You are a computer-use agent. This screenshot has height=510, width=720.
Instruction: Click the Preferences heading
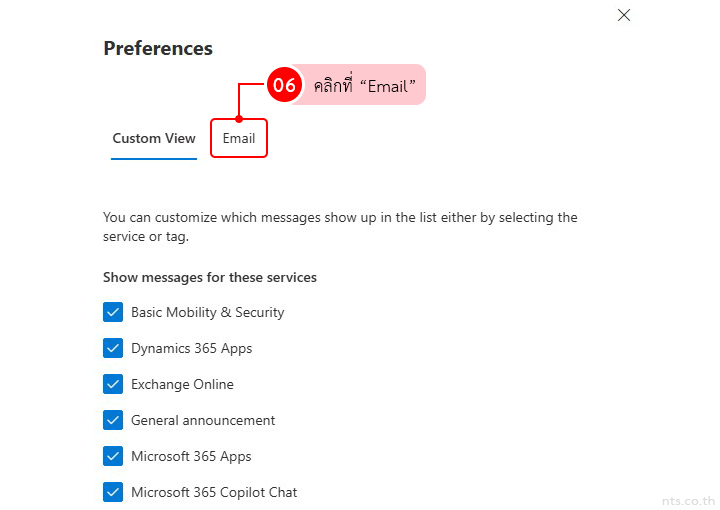[x=158, y=48]
